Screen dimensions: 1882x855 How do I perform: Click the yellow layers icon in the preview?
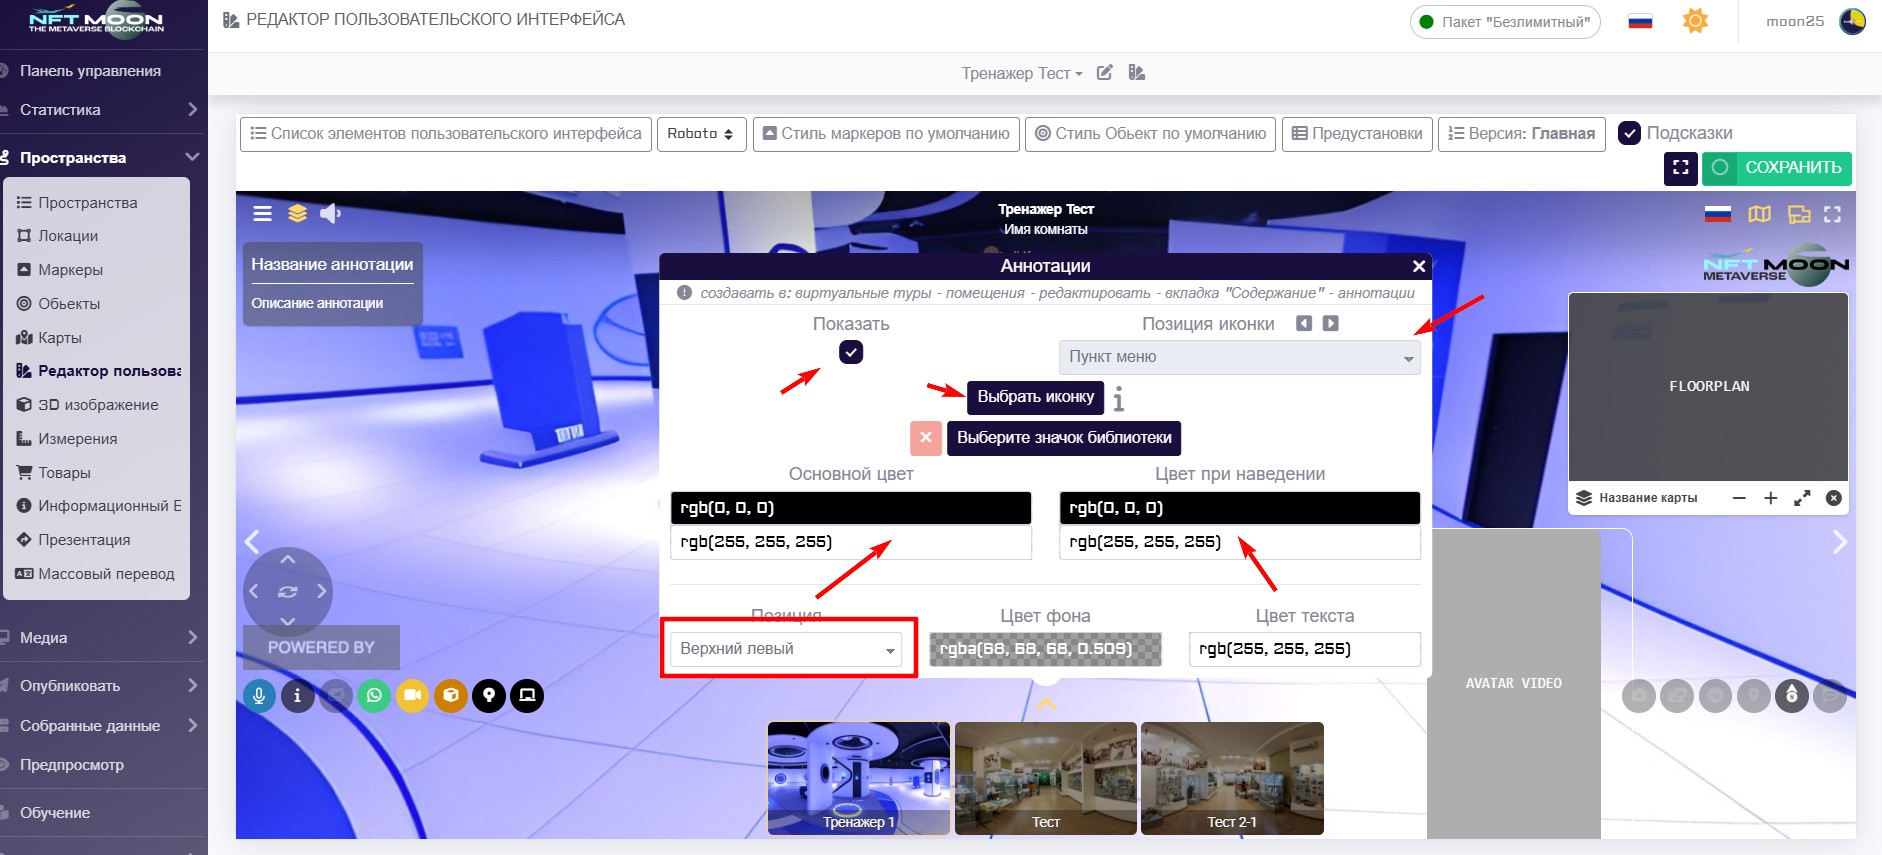297,213
